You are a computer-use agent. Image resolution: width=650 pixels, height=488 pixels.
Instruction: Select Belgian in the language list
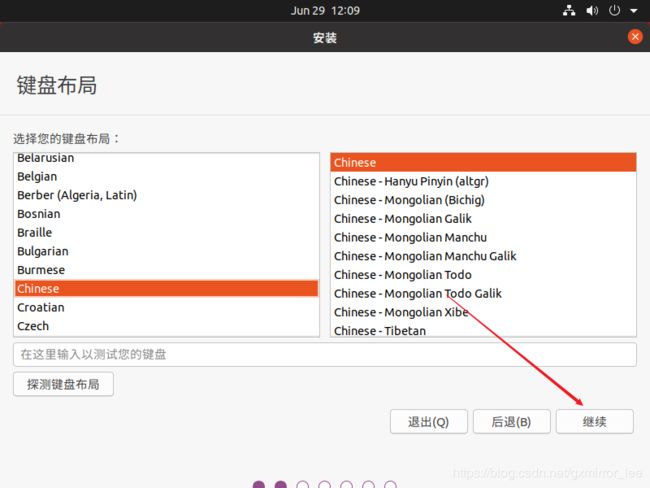click(x=37, y=177)
